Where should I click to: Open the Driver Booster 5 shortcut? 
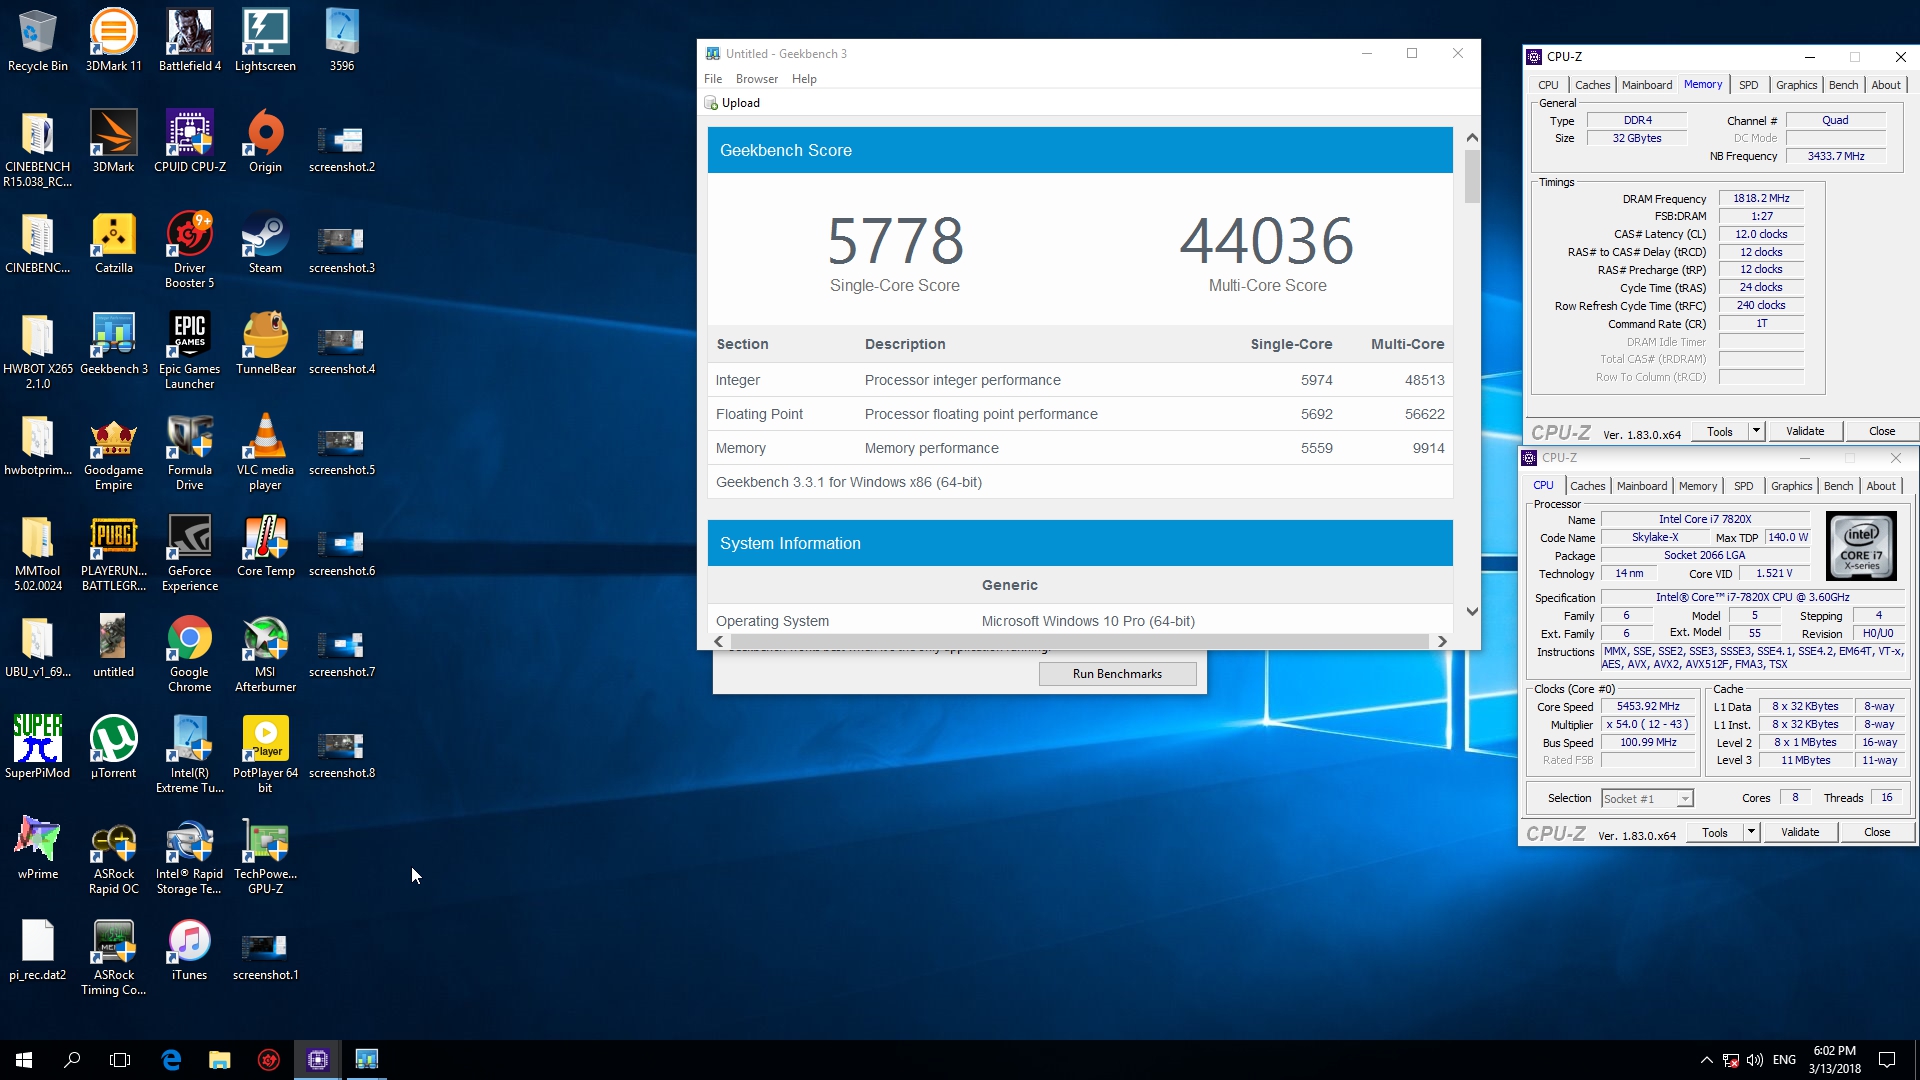pos(189,249)
